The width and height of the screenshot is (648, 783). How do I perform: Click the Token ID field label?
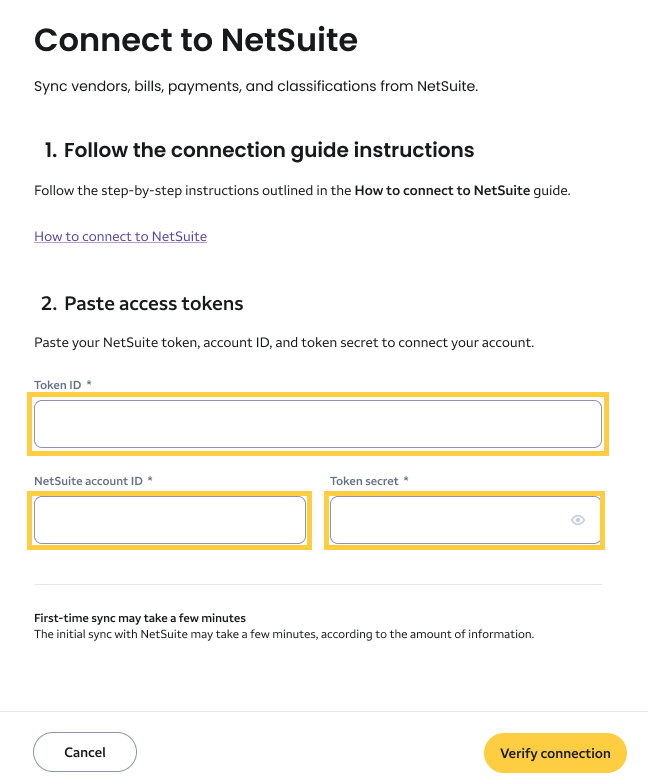point(58,385)
